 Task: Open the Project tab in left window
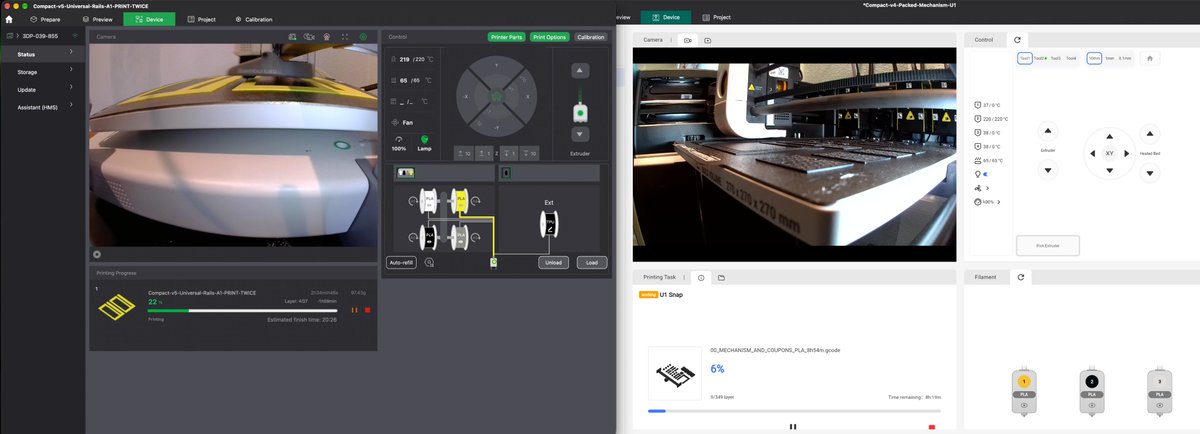(203, 19)
